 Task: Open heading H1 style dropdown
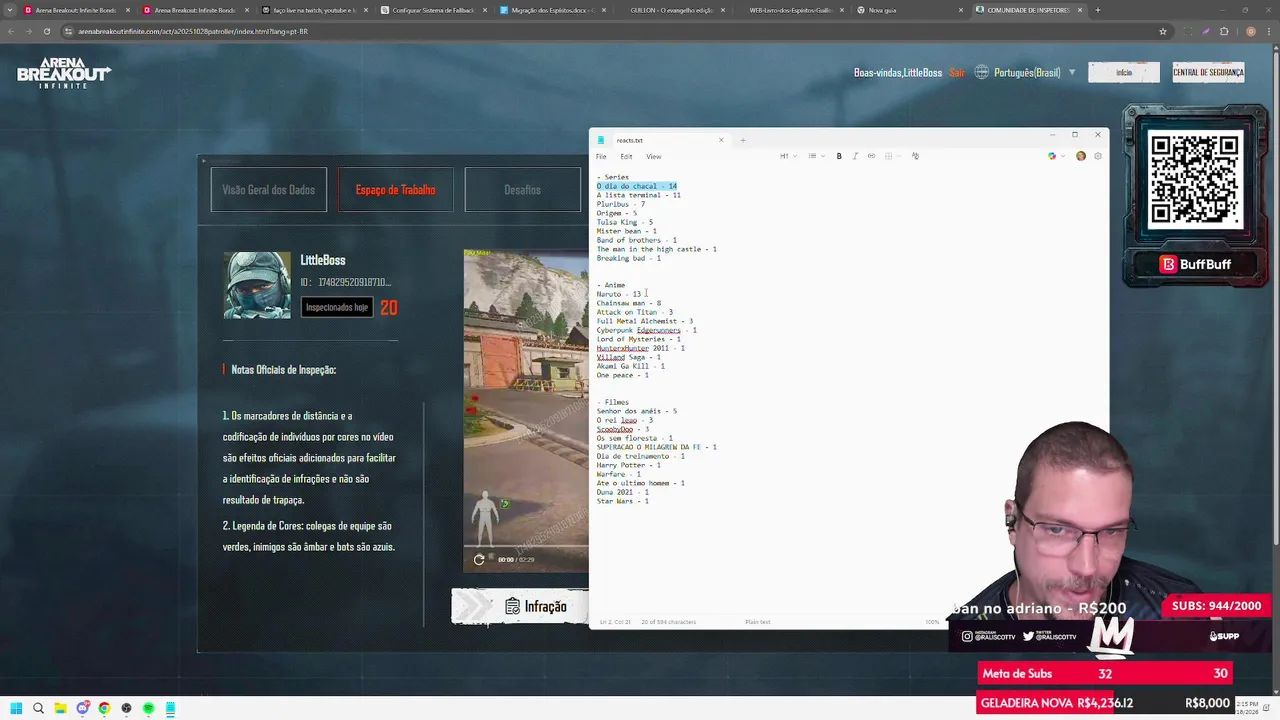click(x=787, y=156)
